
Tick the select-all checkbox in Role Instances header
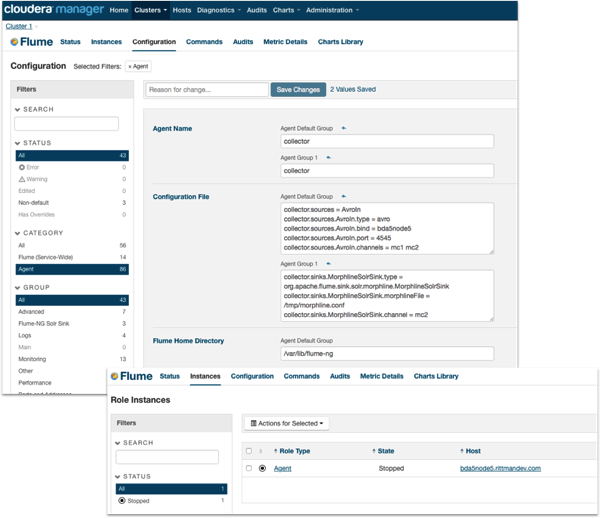point(249,451)
